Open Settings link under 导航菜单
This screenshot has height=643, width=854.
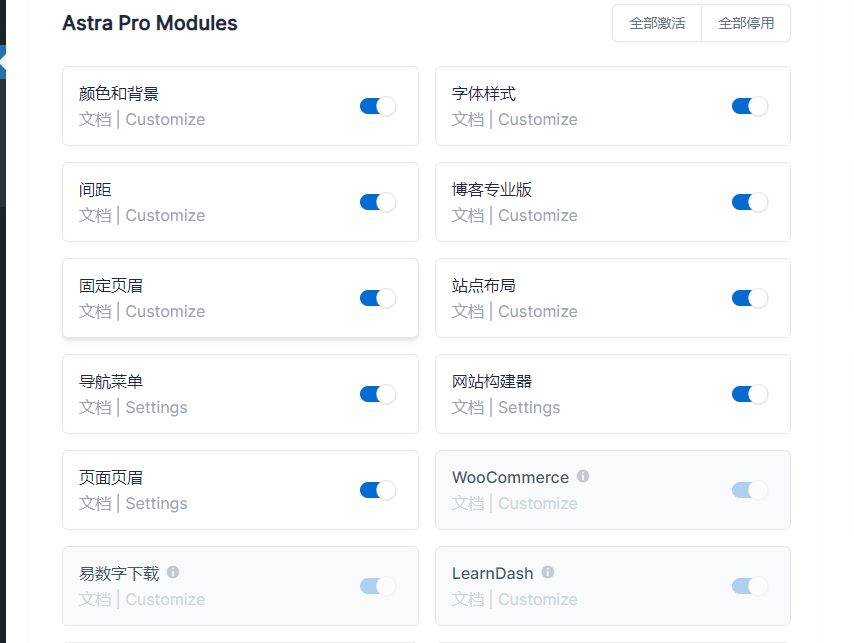coord(156,408)
